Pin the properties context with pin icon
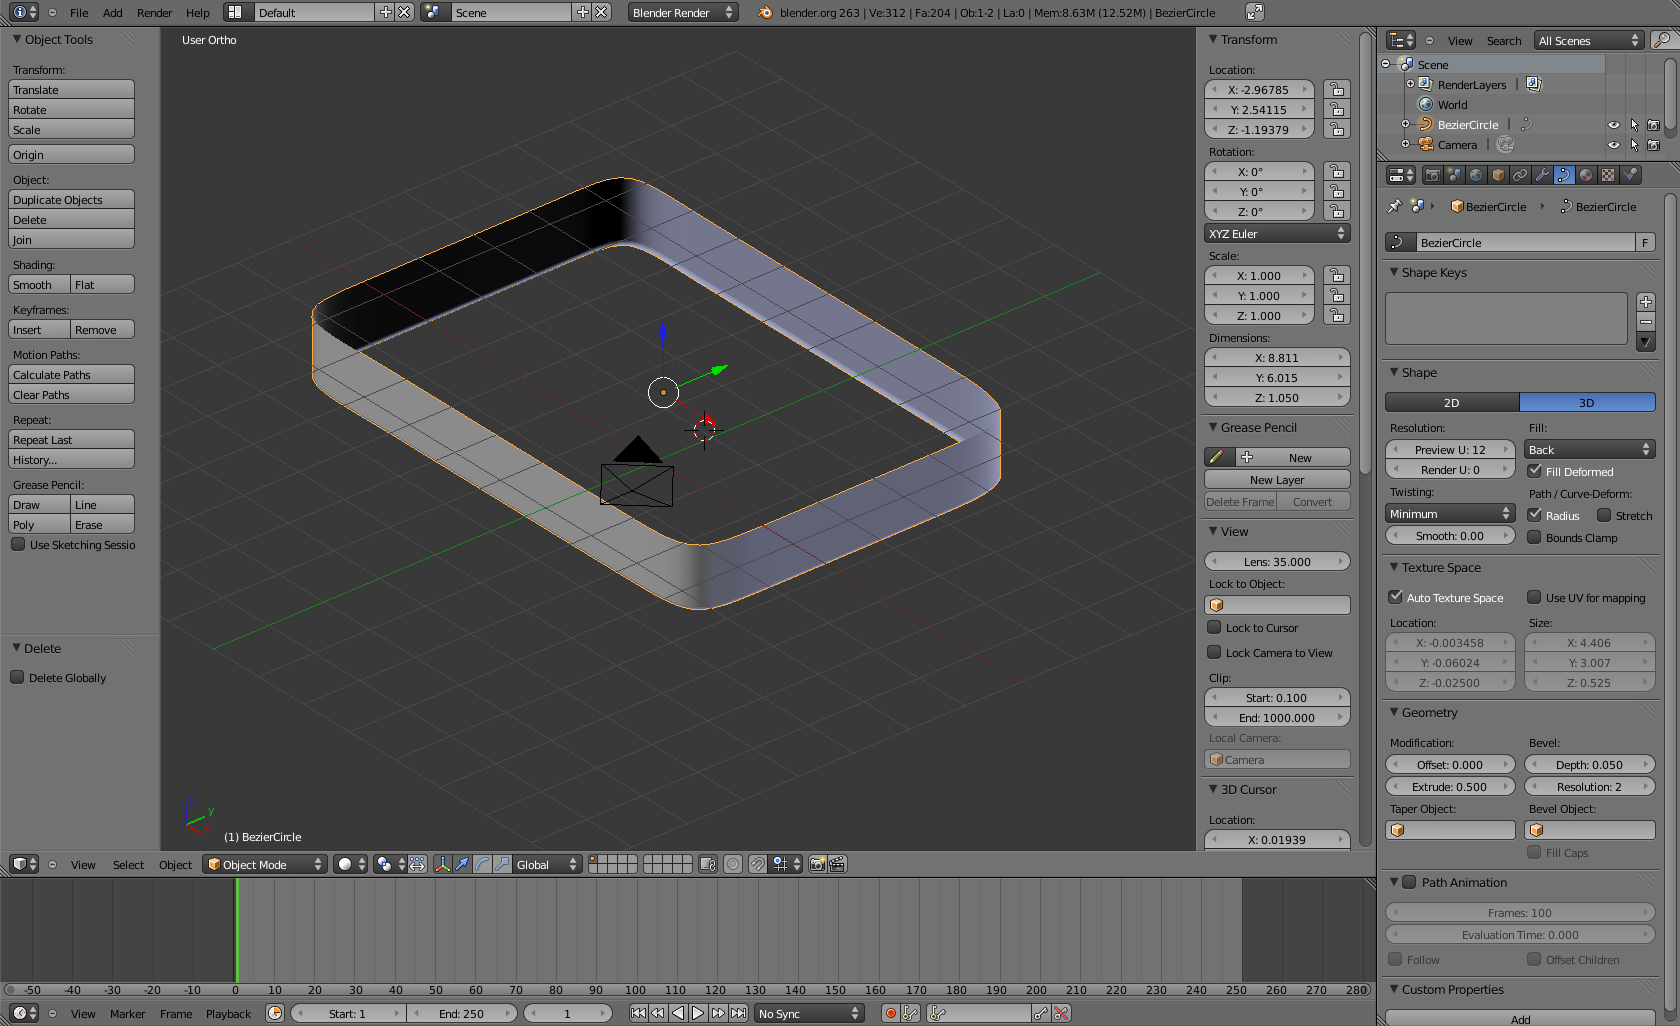Viewport: 1680px width, 1026px height. 1395,206
